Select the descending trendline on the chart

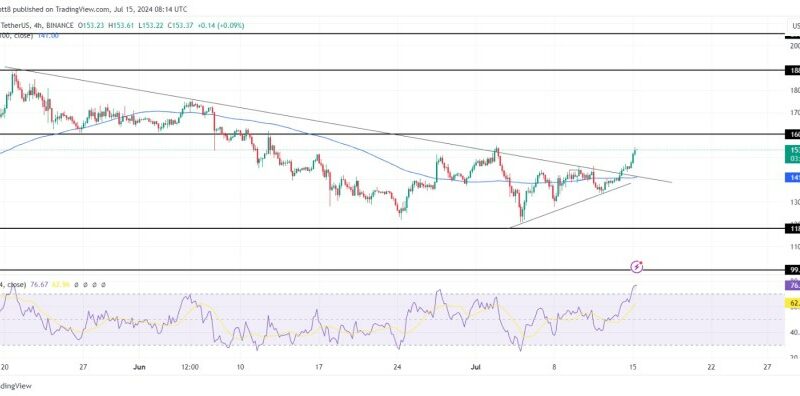[x=337, y=124]
